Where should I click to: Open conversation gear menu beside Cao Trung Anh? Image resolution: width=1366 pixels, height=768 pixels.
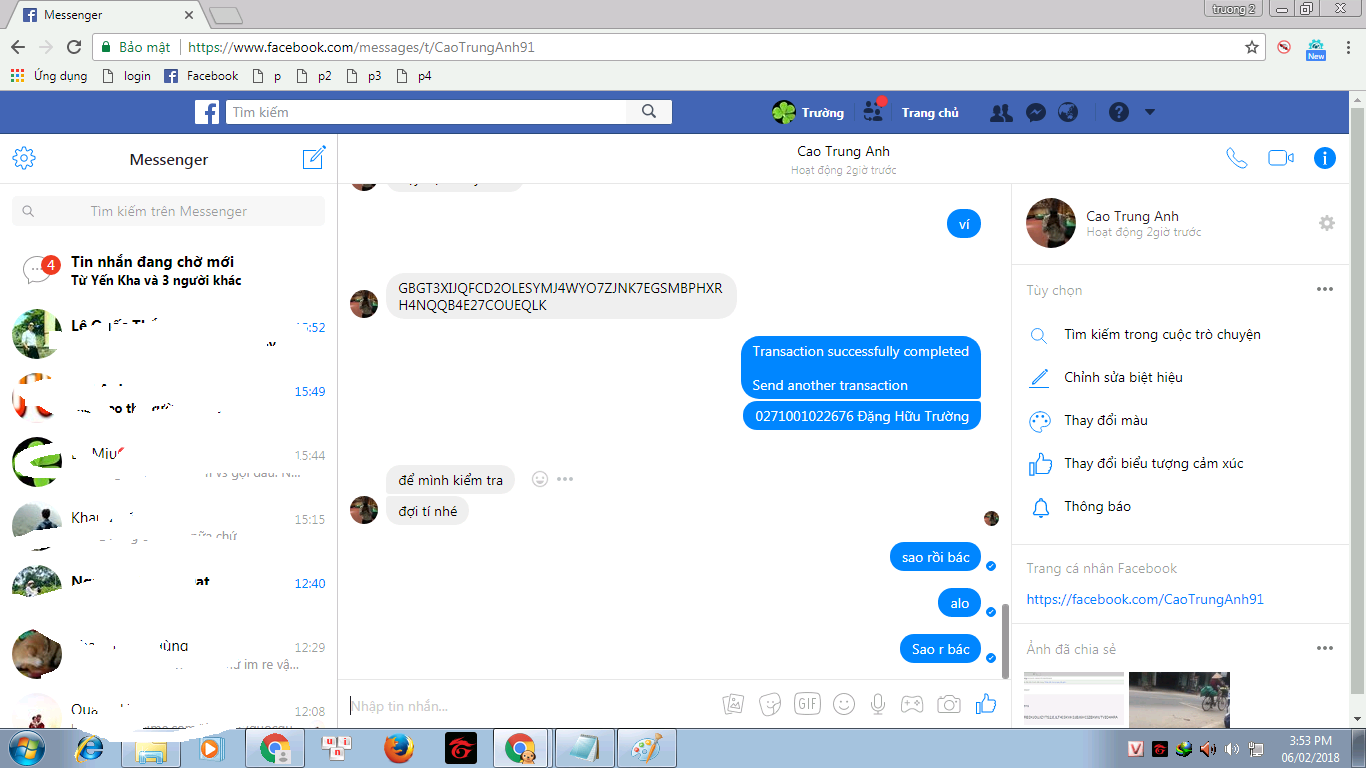[1327, 223]
